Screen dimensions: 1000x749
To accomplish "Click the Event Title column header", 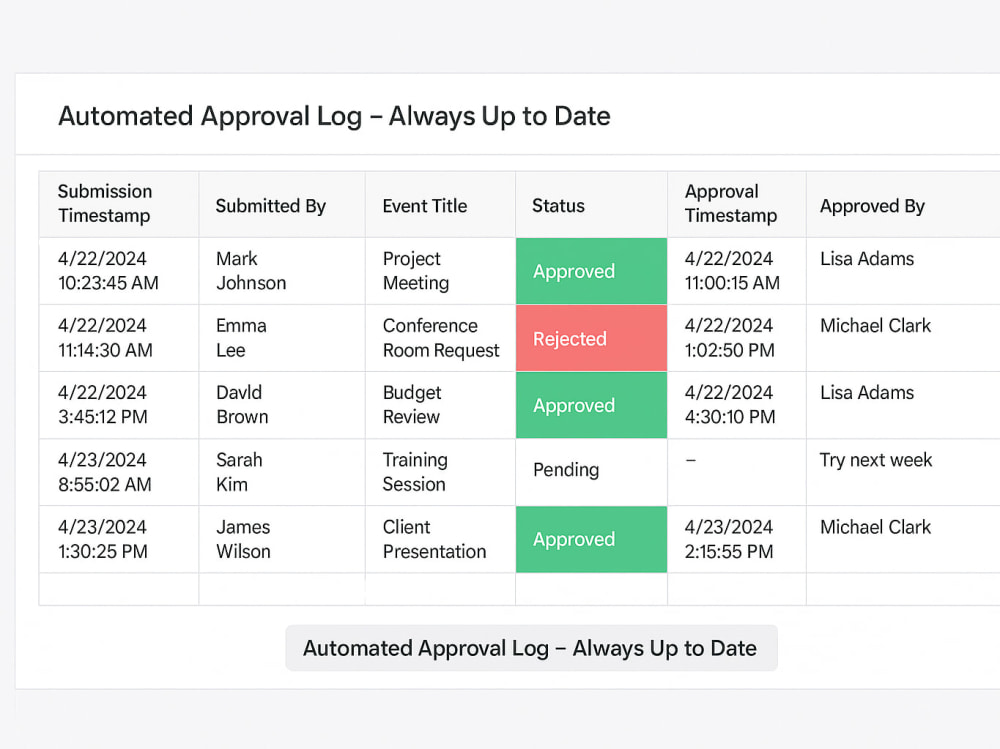I will [440, 204].
